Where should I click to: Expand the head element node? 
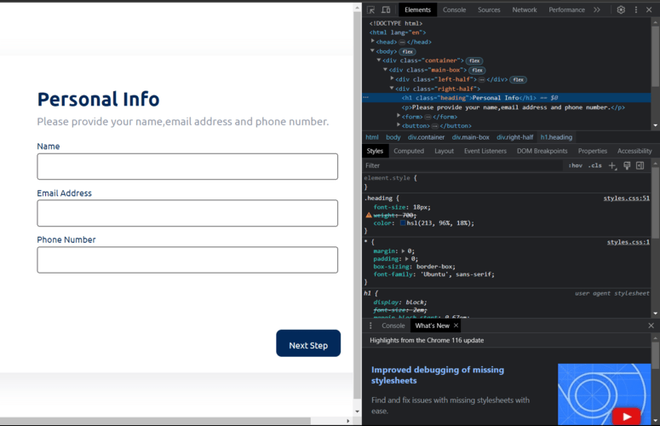click(x=373, y=41)
